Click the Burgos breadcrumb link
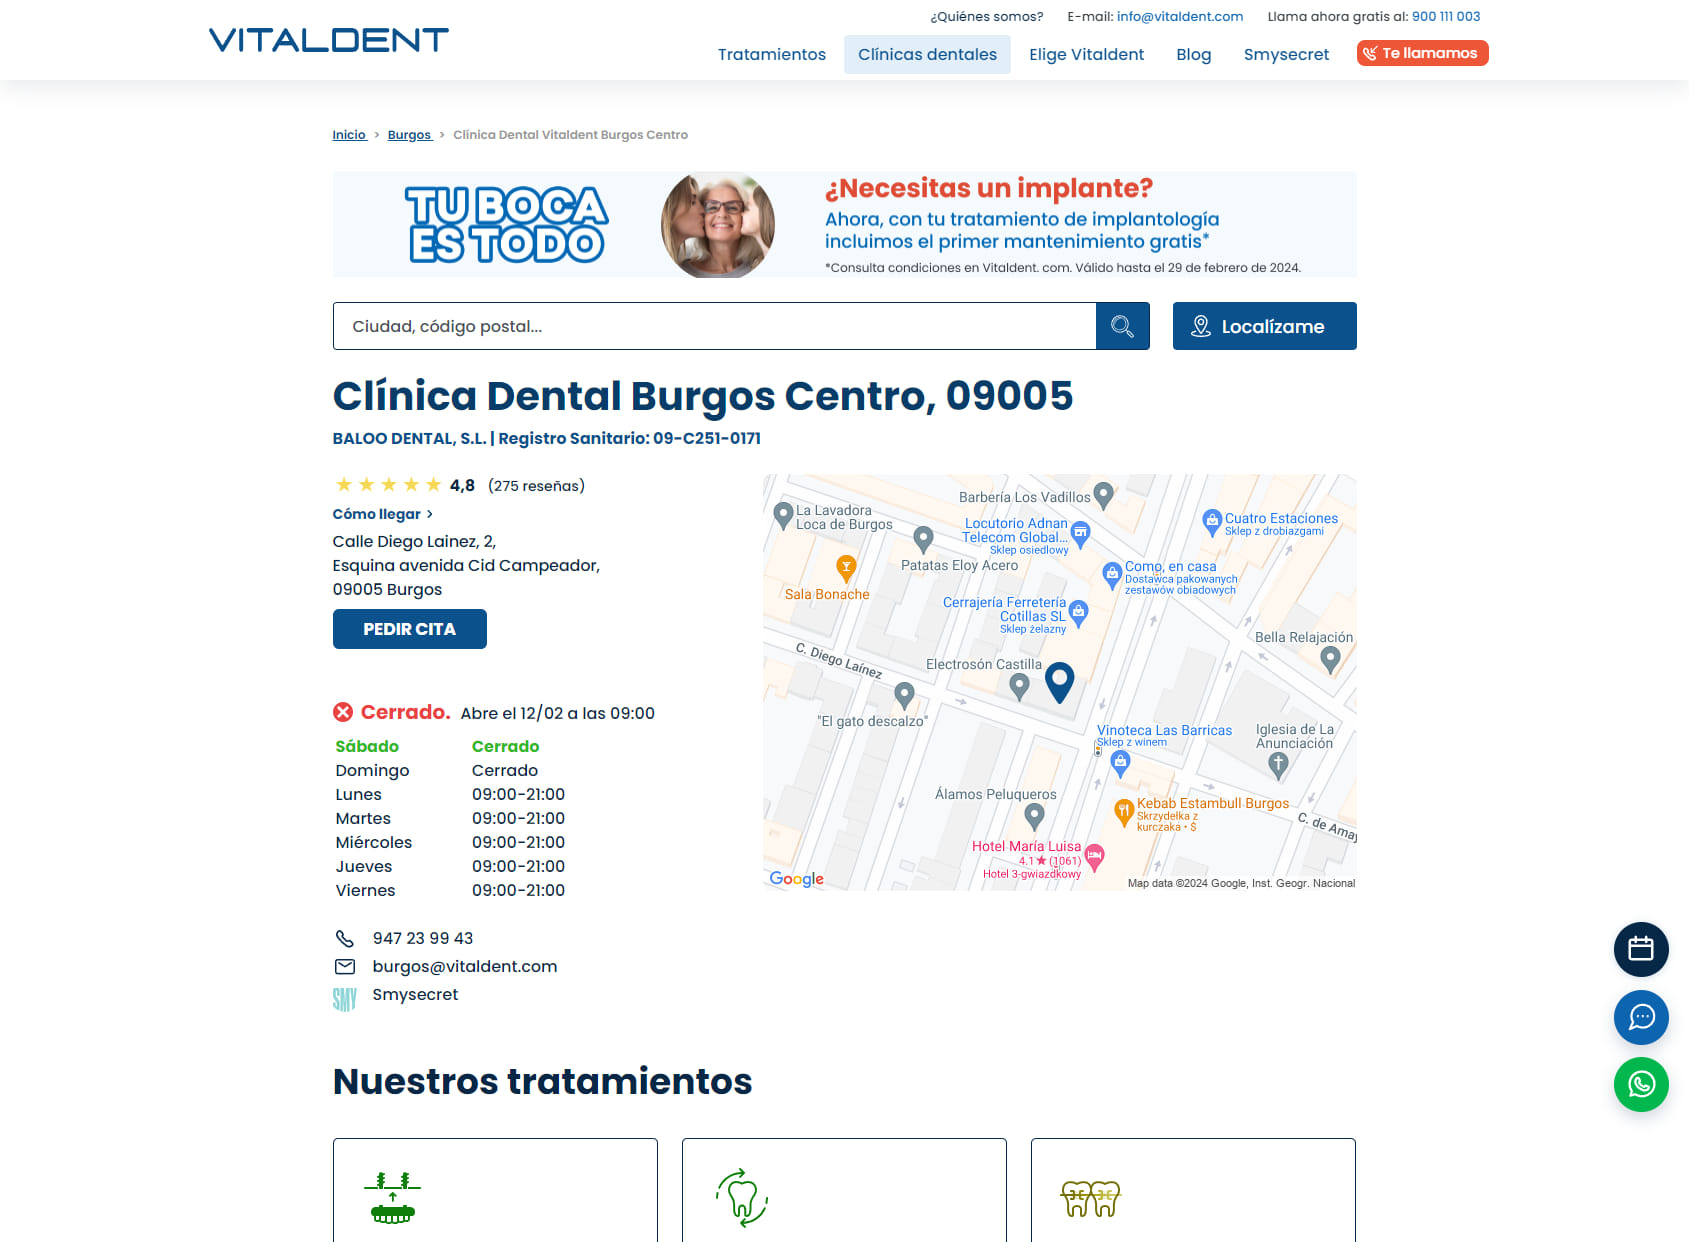 409,135
